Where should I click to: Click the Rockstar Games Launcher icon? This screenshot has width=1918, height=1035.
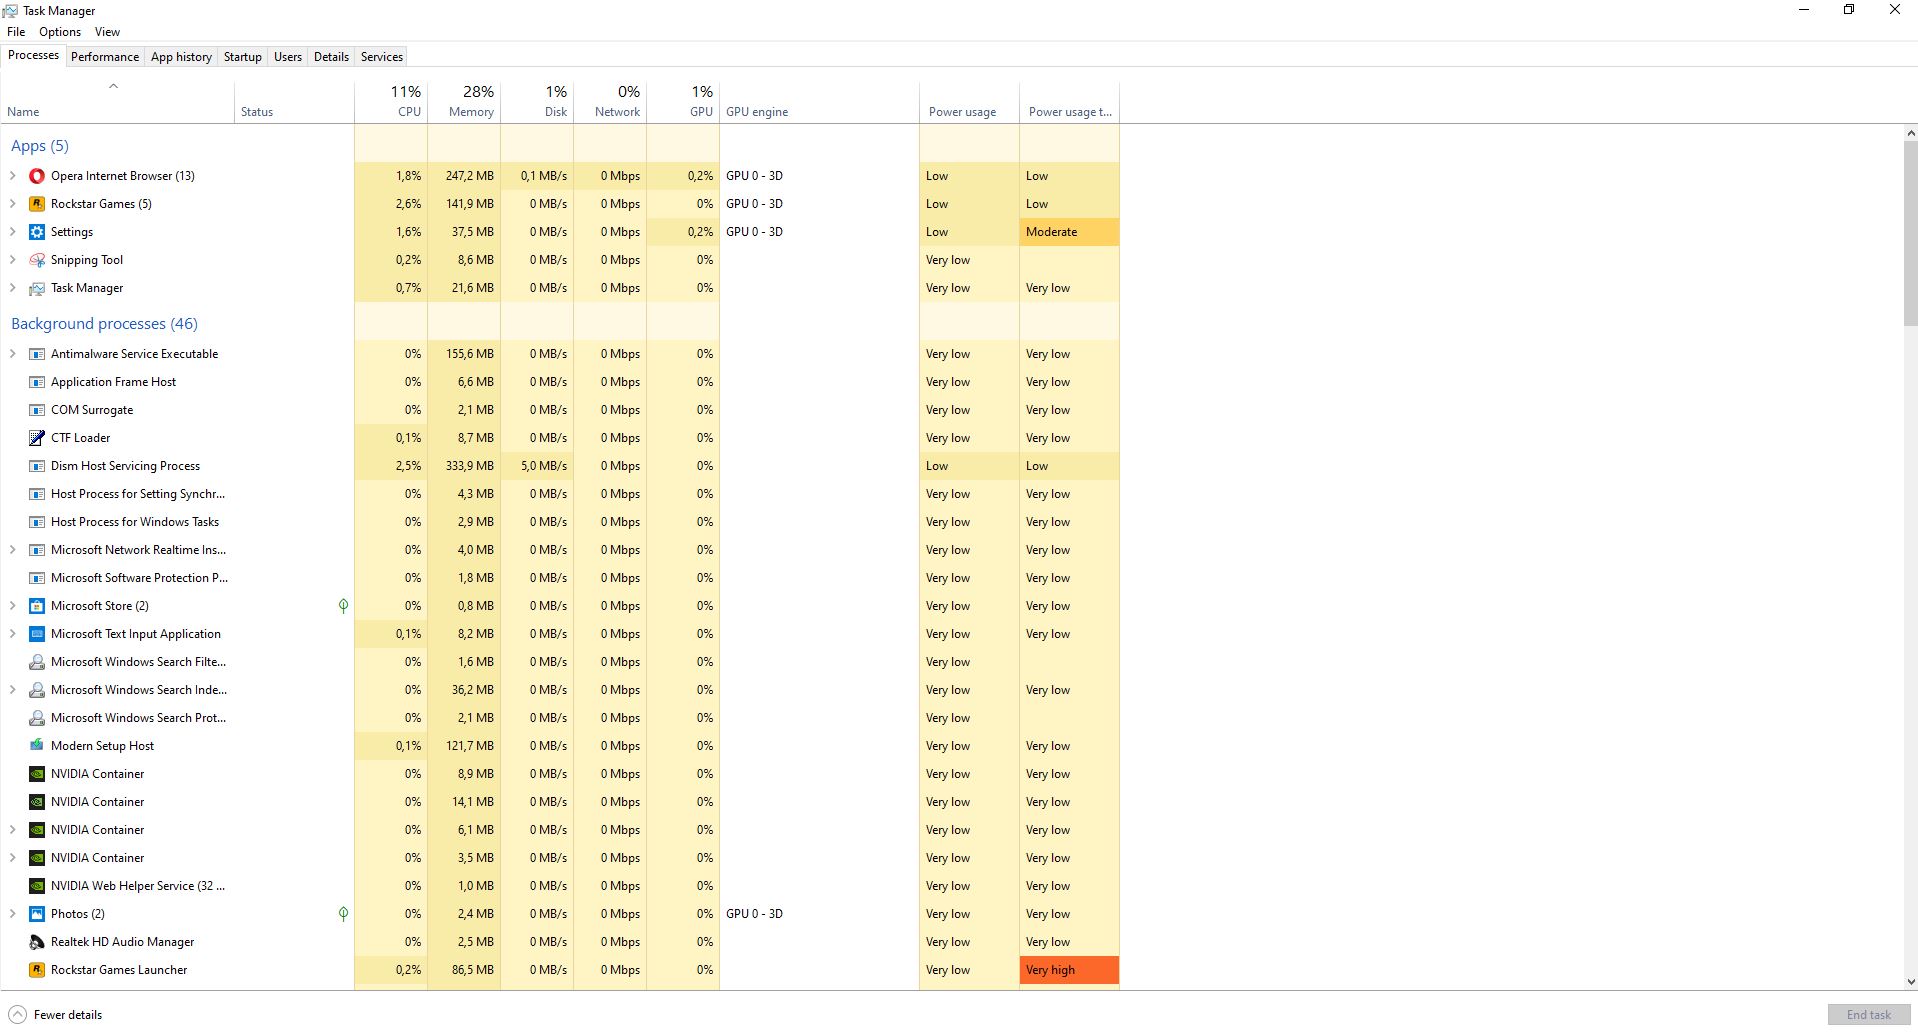click(37, 970)
